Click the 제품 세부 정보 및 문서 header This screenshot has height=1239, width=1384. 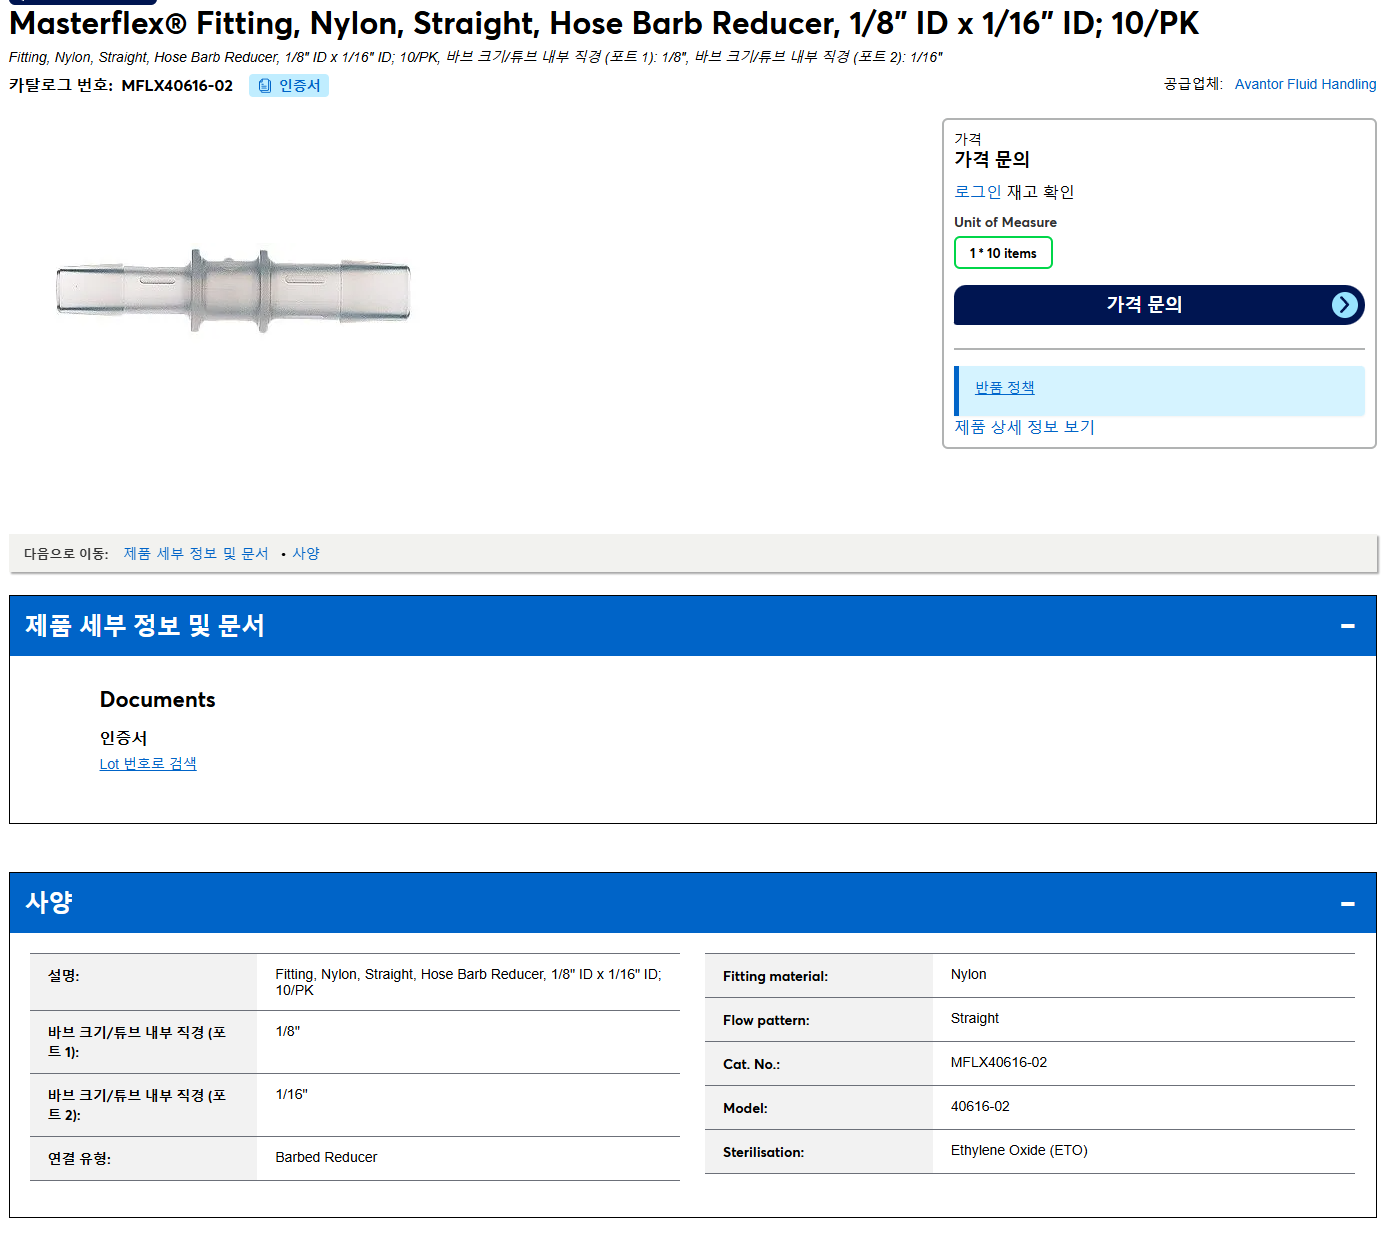pyautogui.click(x=693, y=626)
